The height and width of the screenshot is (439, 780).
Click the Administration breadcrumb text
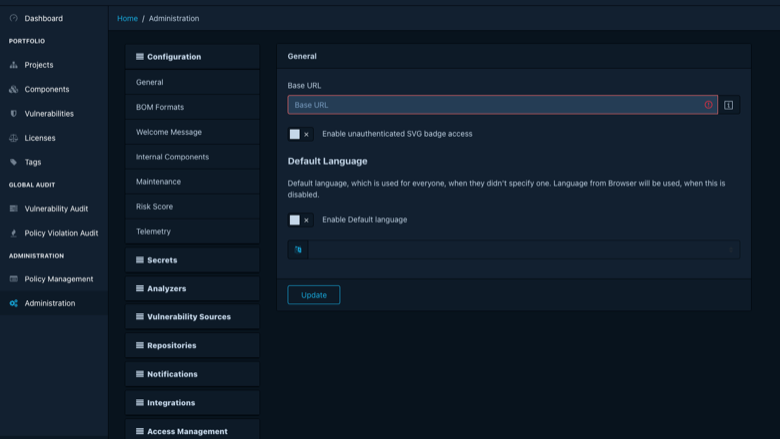click(x=174, y=18)
